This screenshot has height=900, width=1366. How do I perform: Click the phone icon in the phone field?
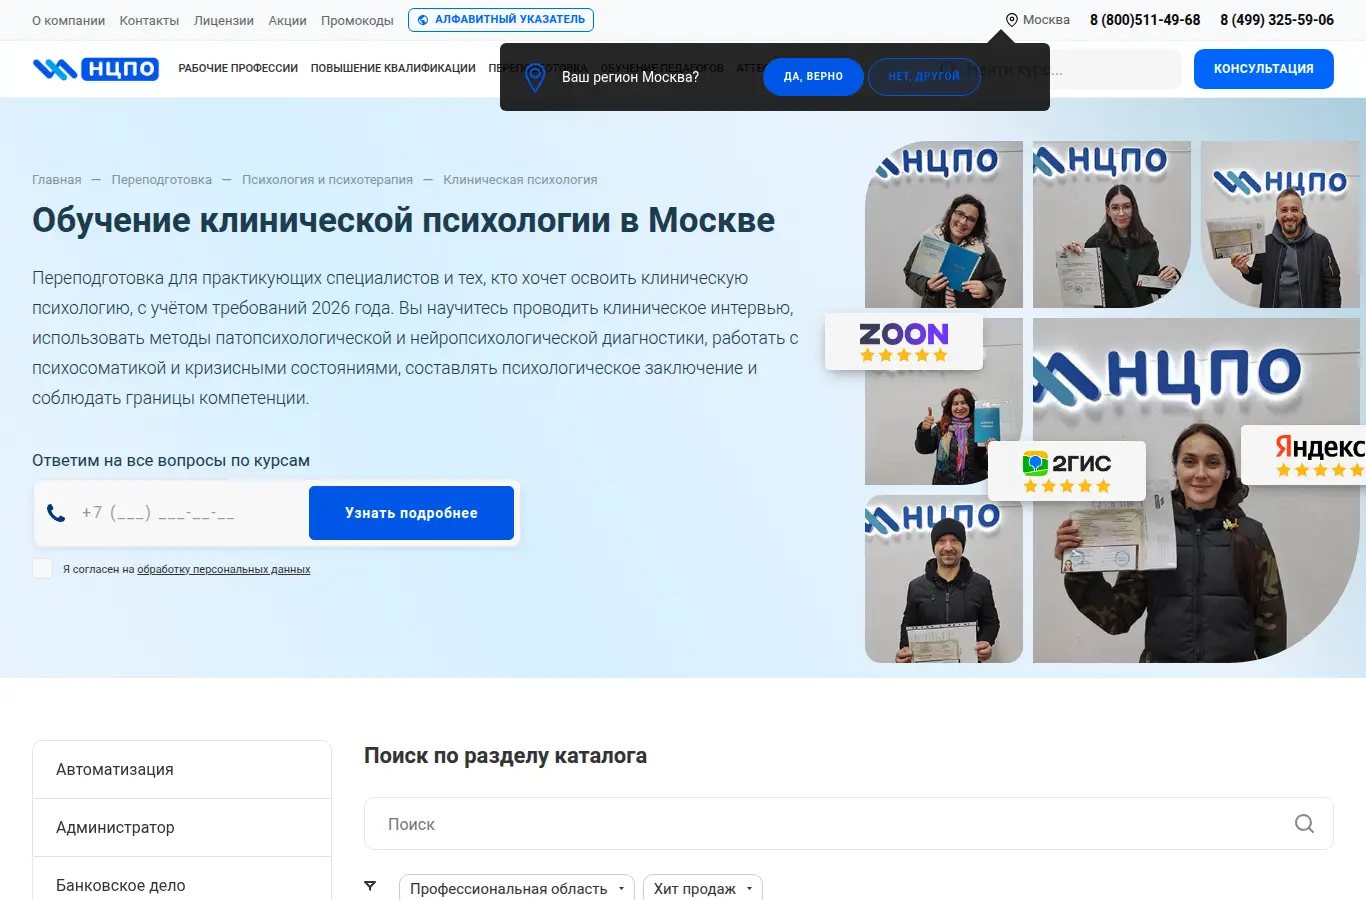click(56, 513)
